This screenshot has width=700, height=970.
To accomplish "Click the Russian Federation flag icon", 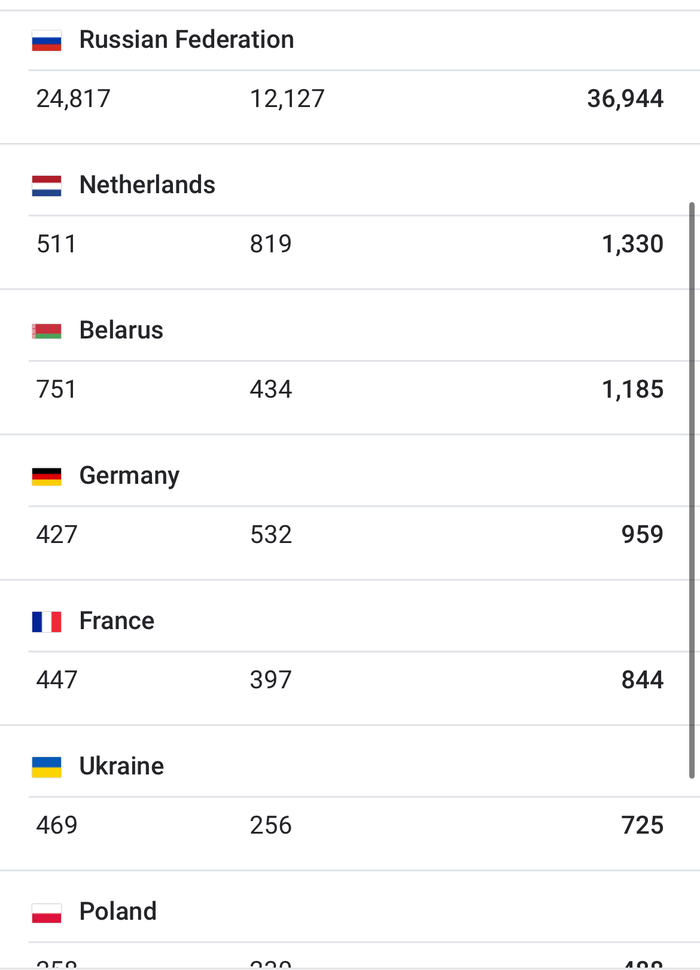I will coord(46,41).
